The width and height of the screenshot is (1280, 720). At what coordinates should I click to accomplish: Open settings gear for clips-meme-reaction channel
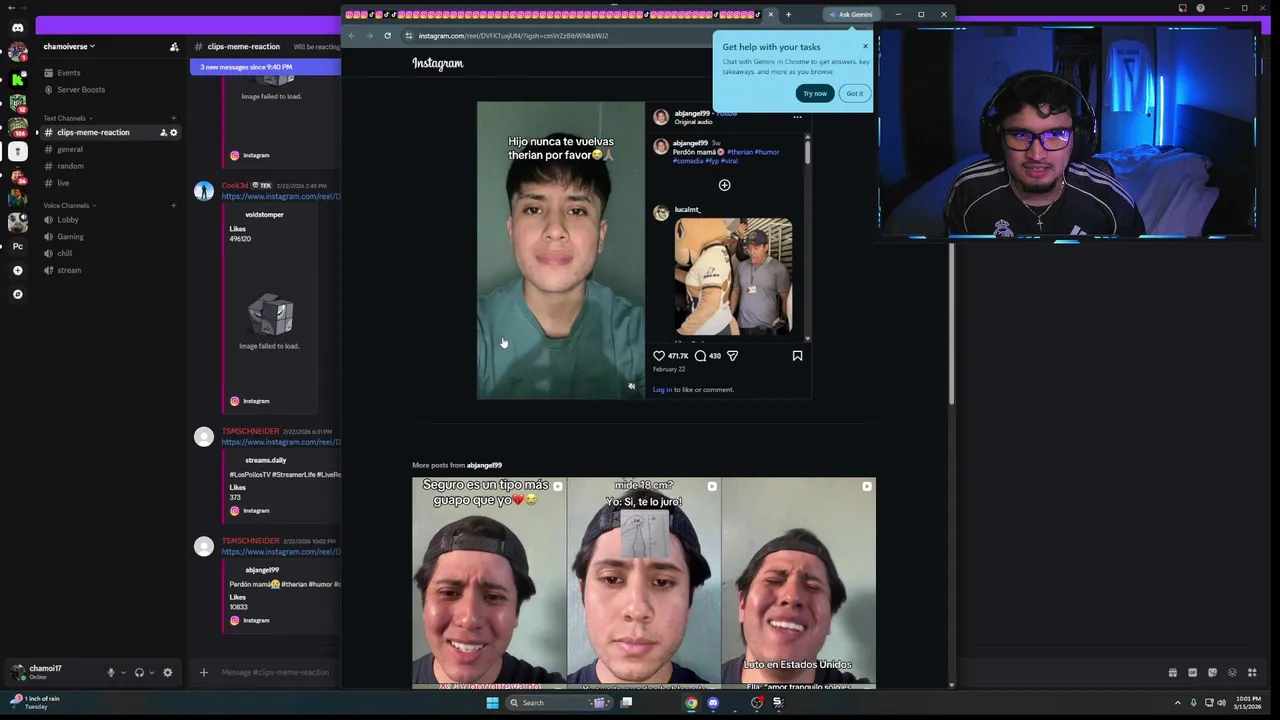[173, 132]
